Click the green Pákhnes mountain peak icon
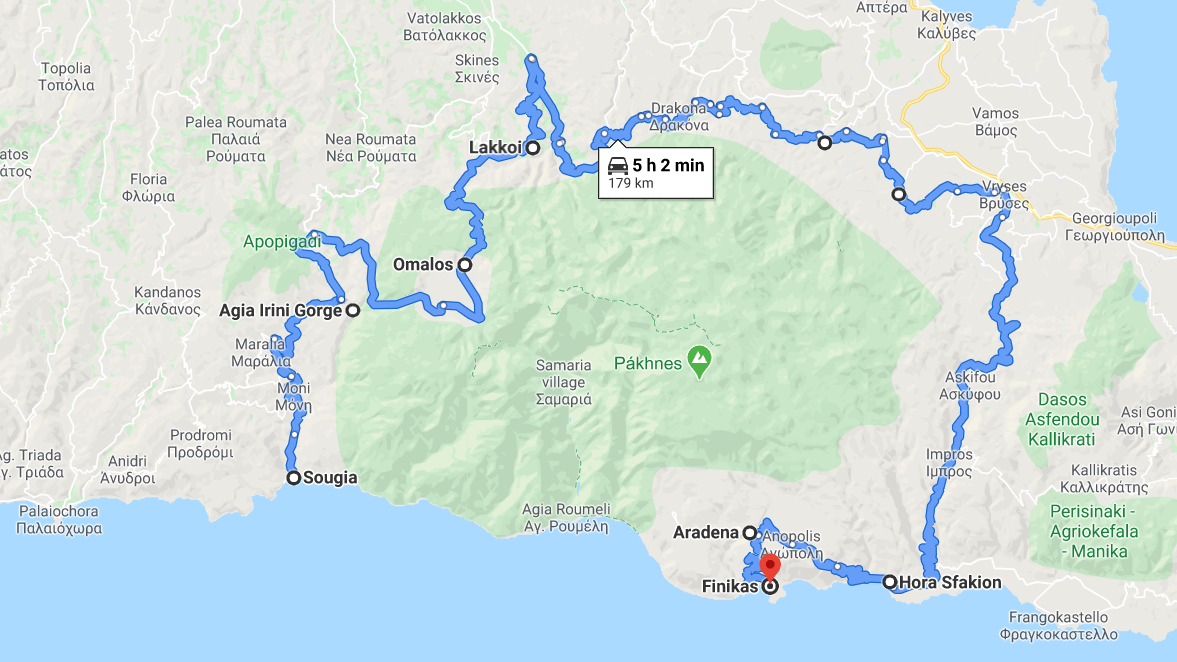This screenshot has width=1177, height=662. 700,362
